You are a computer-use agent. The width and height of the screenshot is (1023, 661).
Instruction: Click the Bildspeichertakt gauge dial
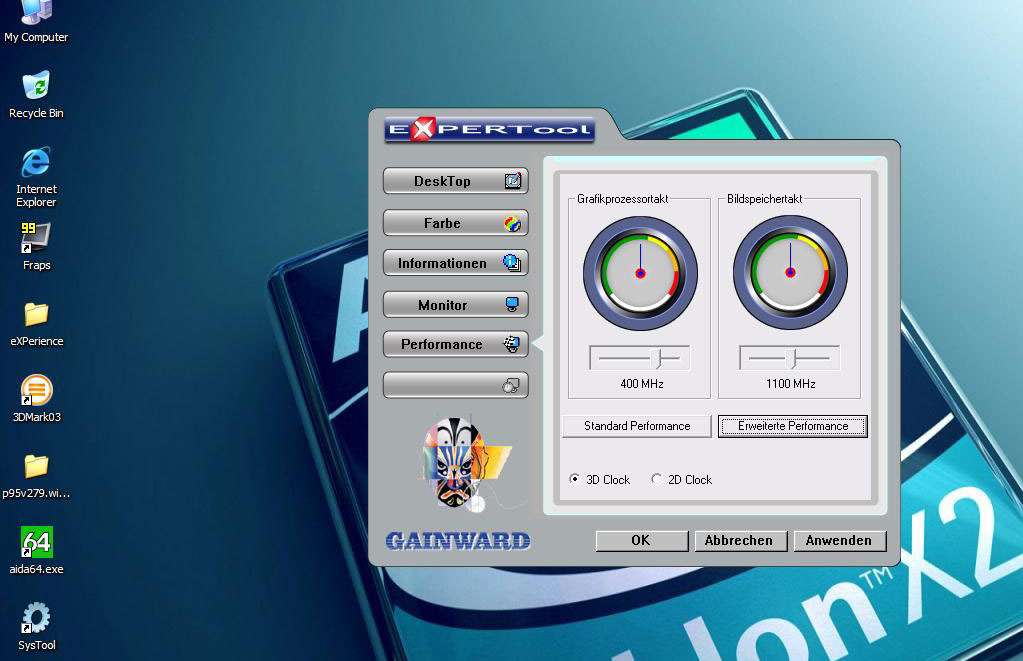(790, 273)
